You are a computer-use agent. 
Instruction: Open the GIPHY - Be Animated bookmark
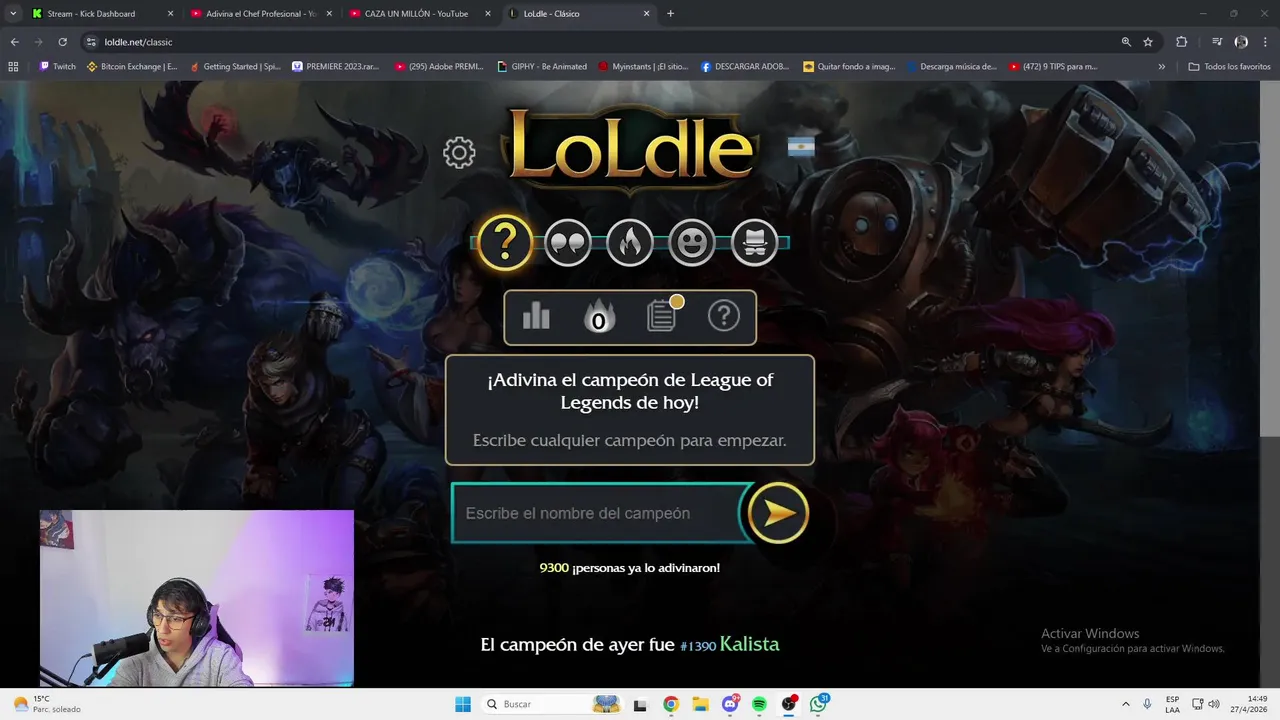(x=542, y=67)
